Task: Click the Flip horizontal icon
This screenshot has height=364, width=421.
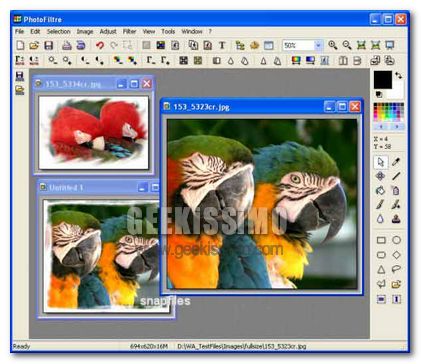Action: coord(343,60)
